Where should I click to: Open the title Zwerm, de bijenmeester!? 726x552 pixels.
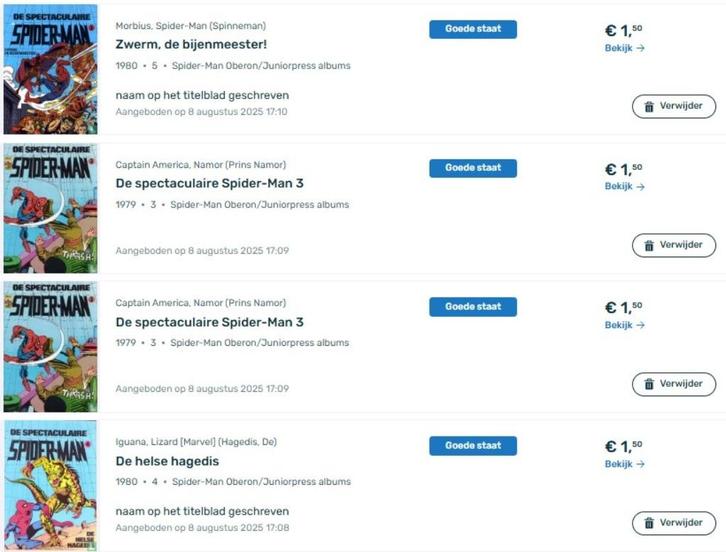point(191,45)
